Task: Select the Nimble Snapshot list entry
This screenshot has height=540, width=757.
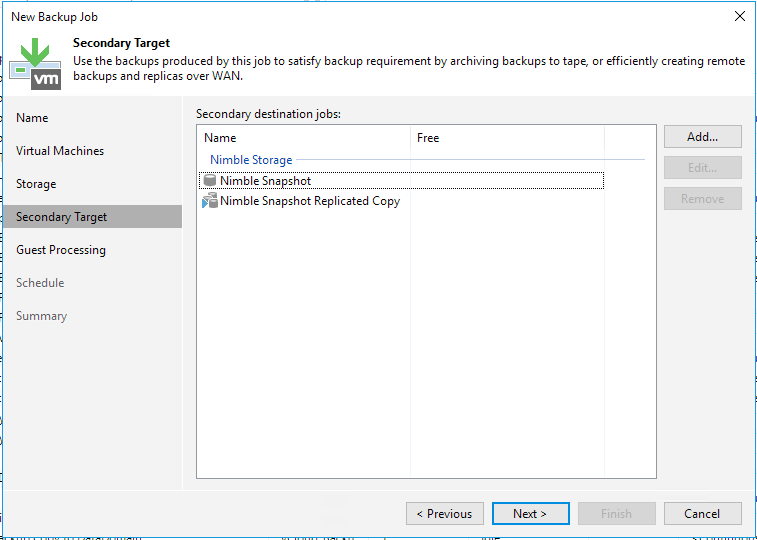Action: click(265, 181)
